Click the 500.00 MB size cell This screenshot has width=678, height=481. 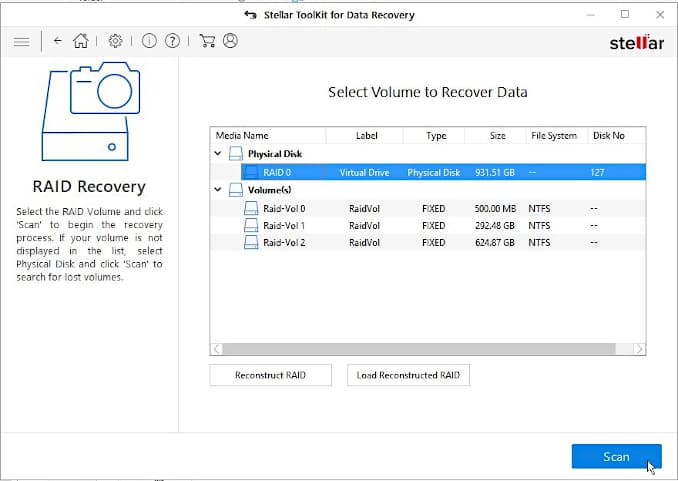click(x=495, y=208)
